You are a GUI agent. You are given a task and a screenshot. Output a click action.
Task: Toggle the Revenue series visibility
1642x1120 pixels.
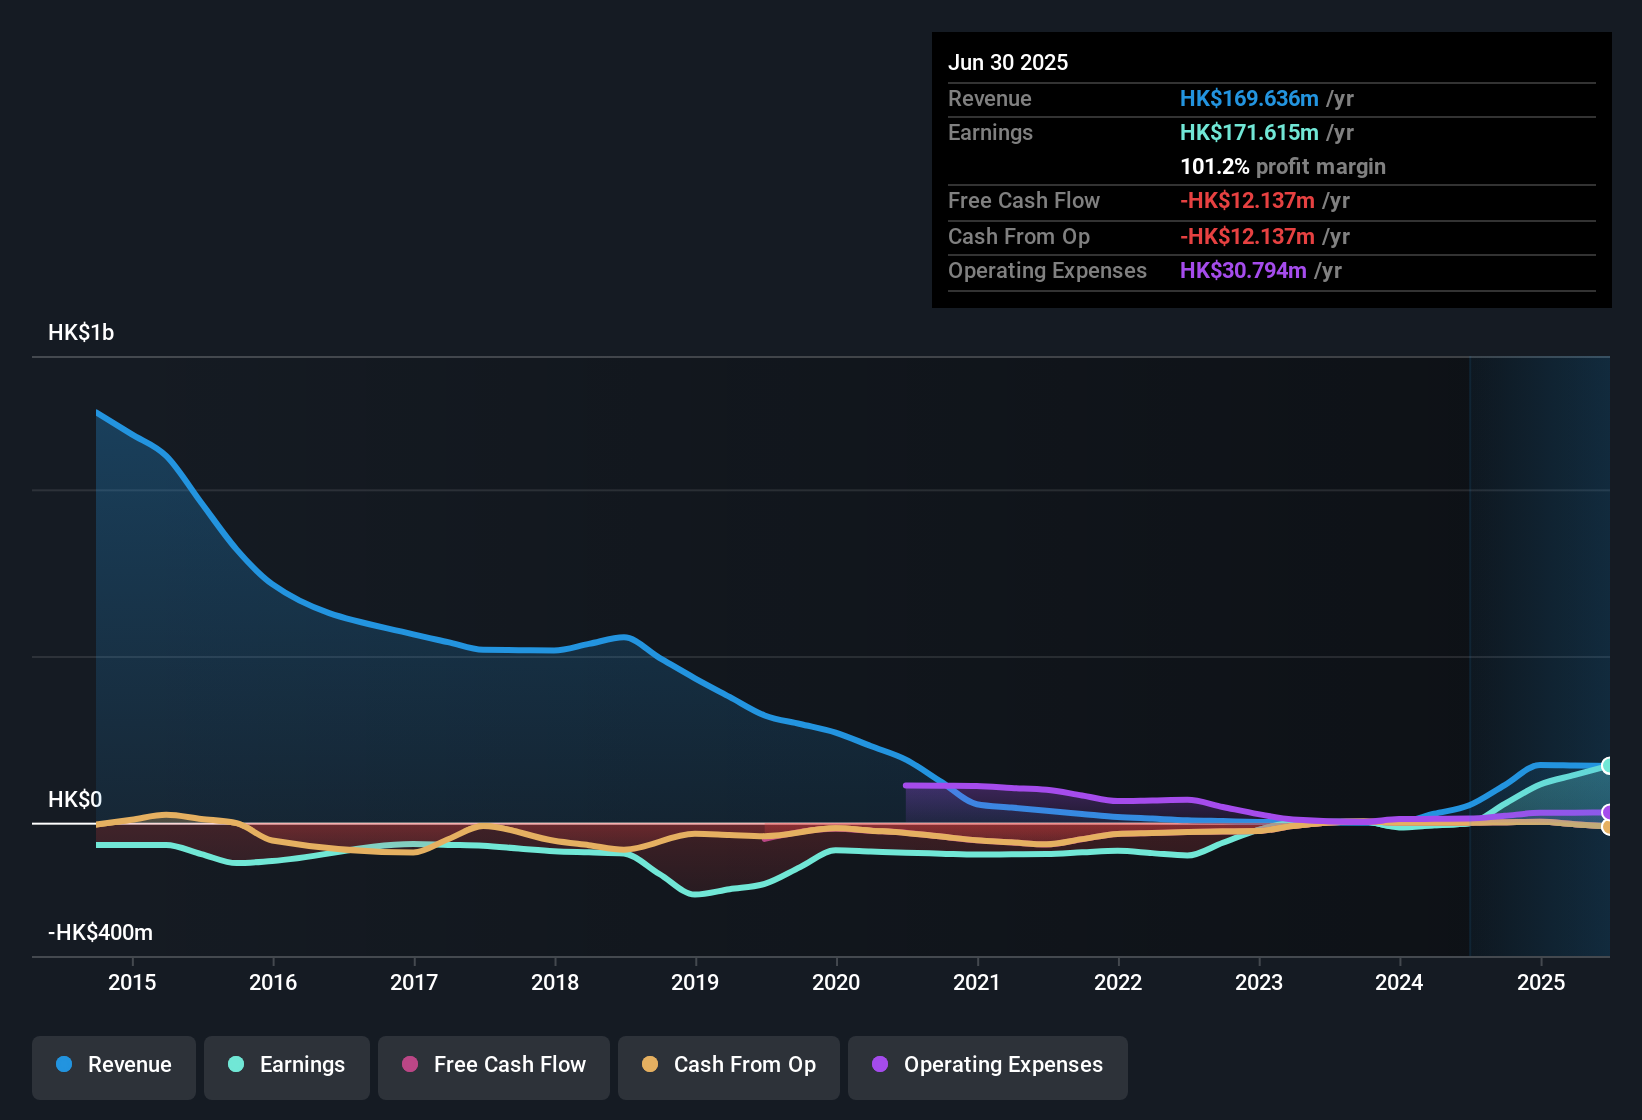[113, 1065]
